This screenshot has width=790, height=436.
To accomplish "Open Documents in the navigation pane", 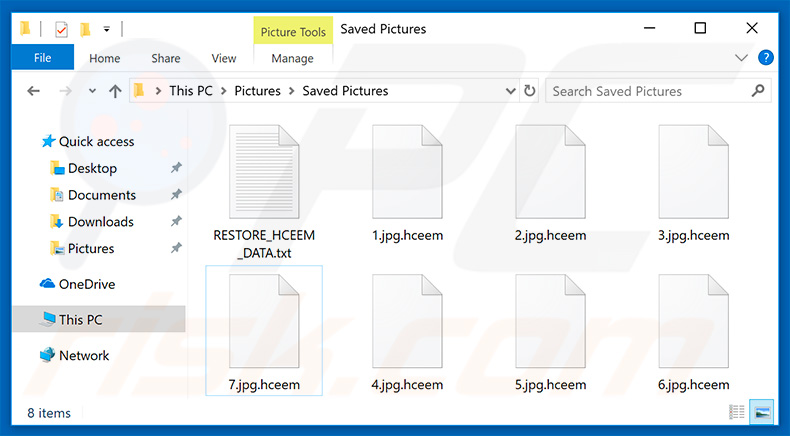I will pyautogui.click(x=93, y=195).
